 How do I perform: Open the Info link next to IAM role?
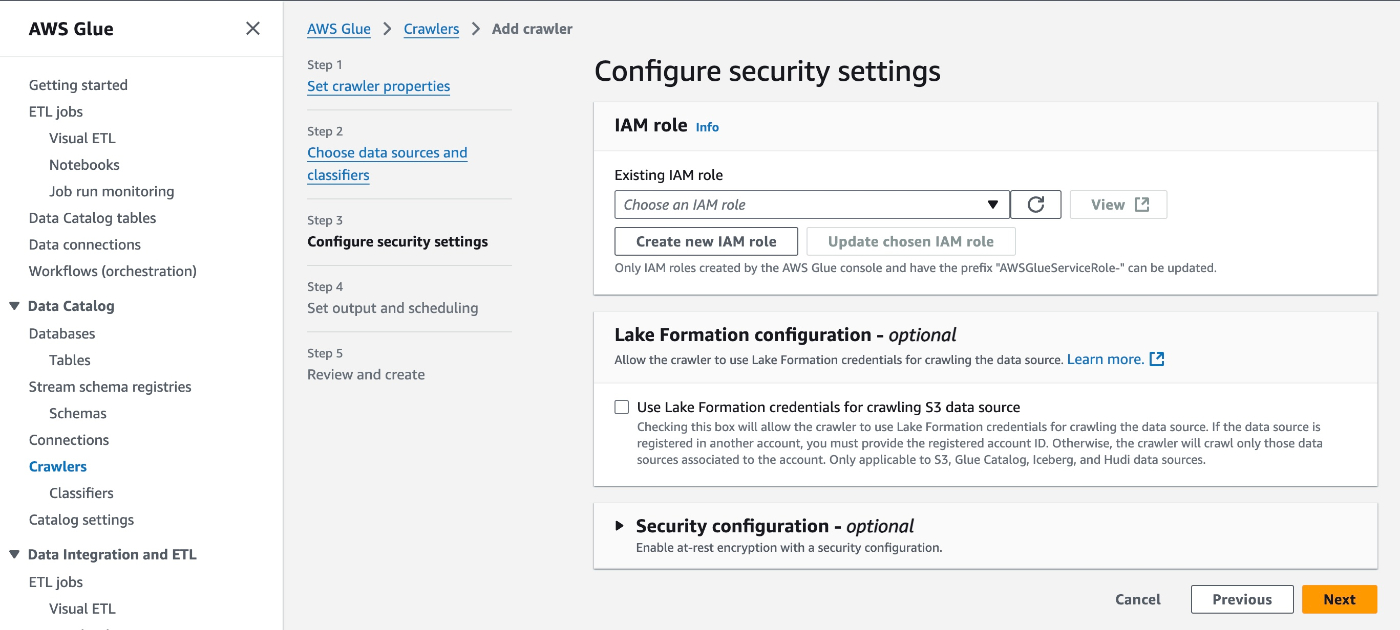click(x=707, y=127)
